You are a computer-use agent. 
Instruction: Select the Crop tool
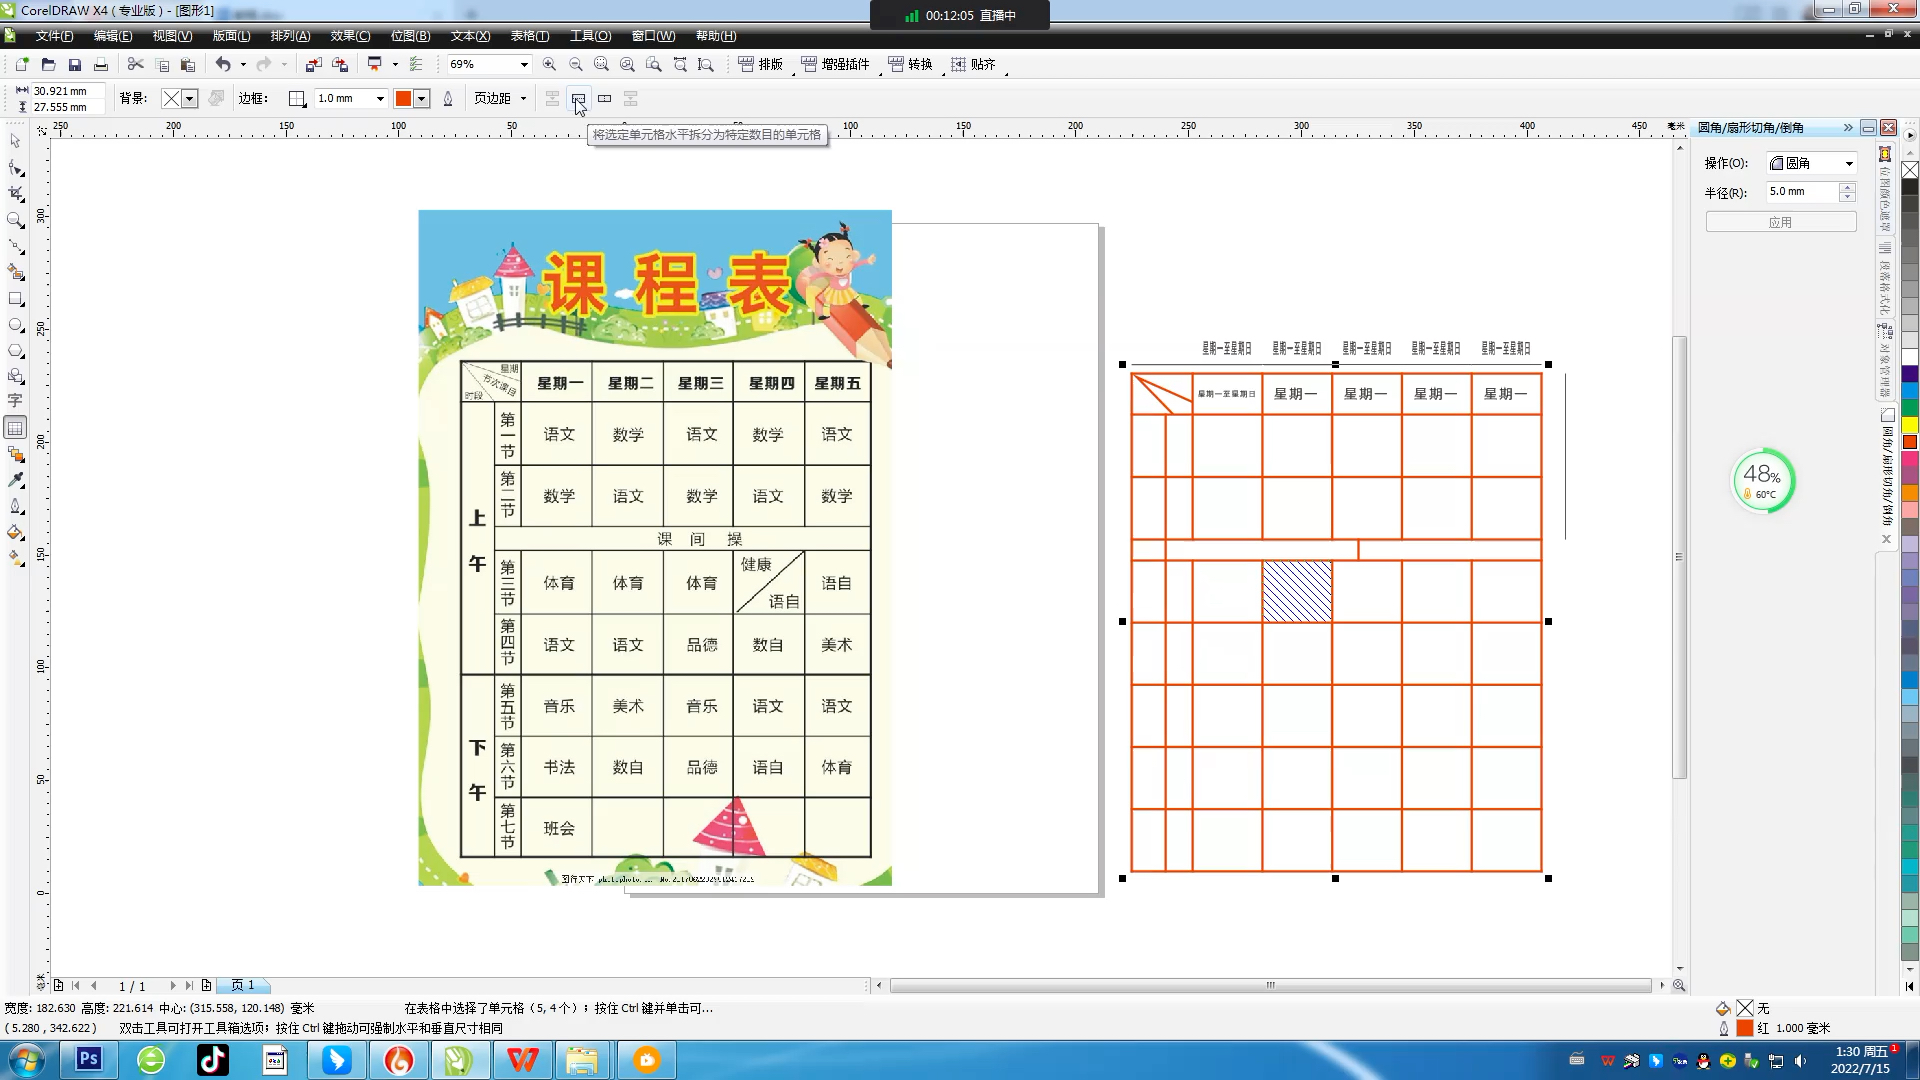[x=15, y=193]
